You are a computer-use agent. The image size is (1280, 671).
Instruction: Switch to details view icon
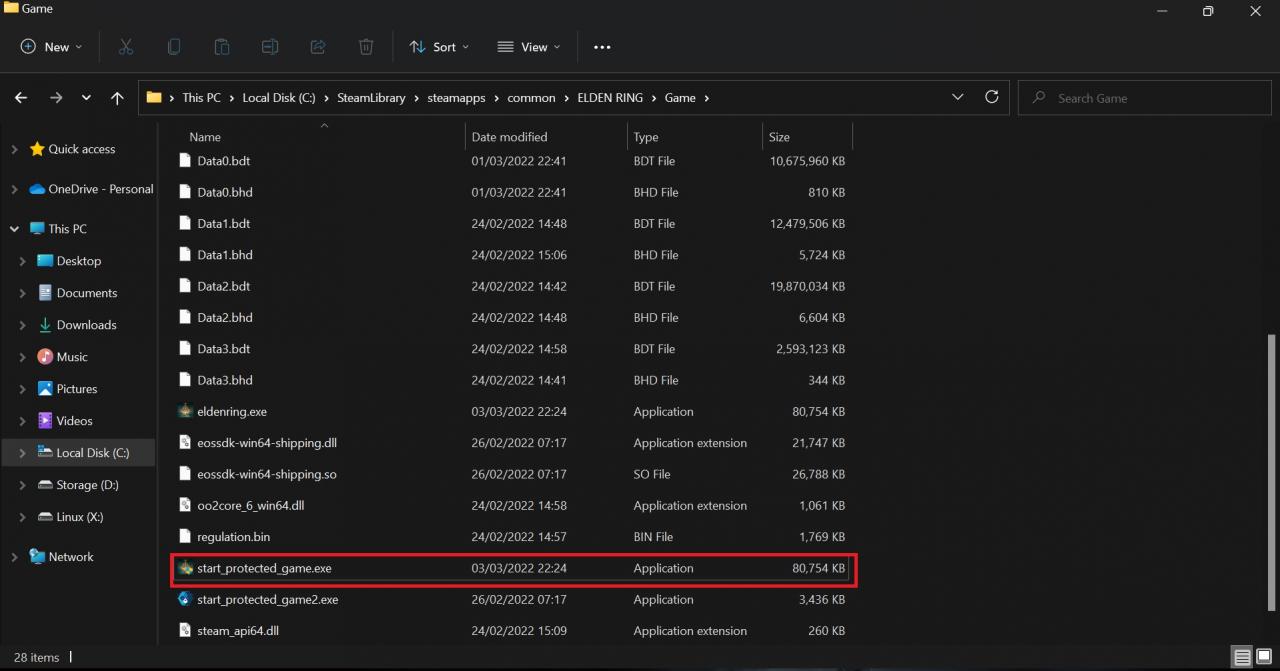pos(1242,657)
